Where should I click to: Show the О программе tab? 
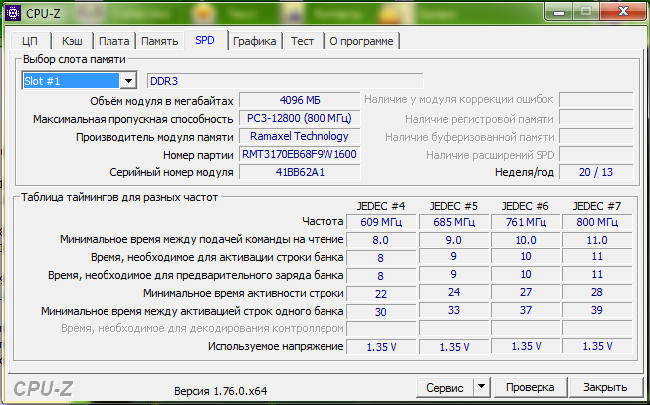click(x=361, y=41)
